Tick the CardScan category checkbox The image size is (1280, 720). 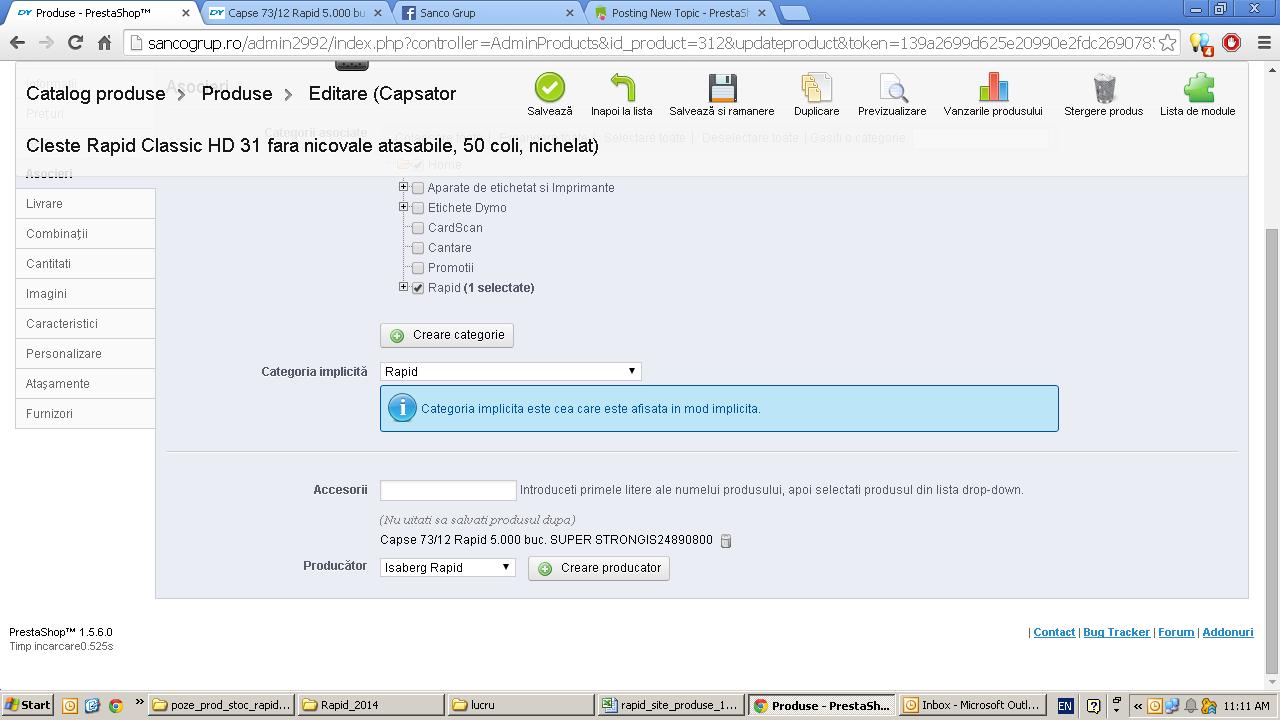pos(418,228)
